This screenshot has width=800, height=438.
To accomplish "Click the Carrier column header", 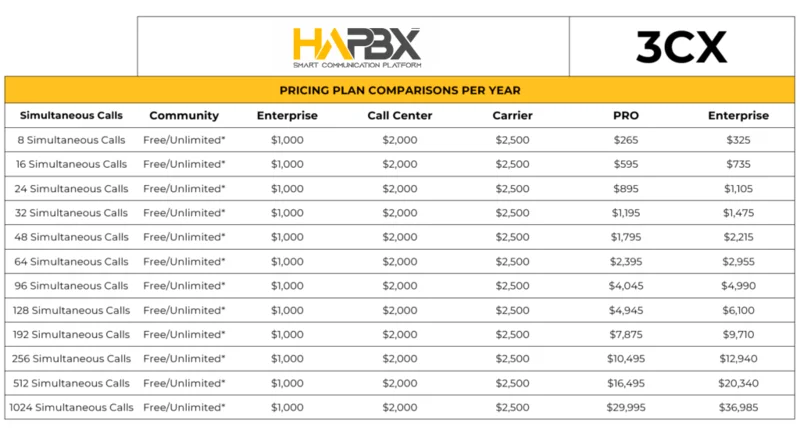I will pos(511,115).
